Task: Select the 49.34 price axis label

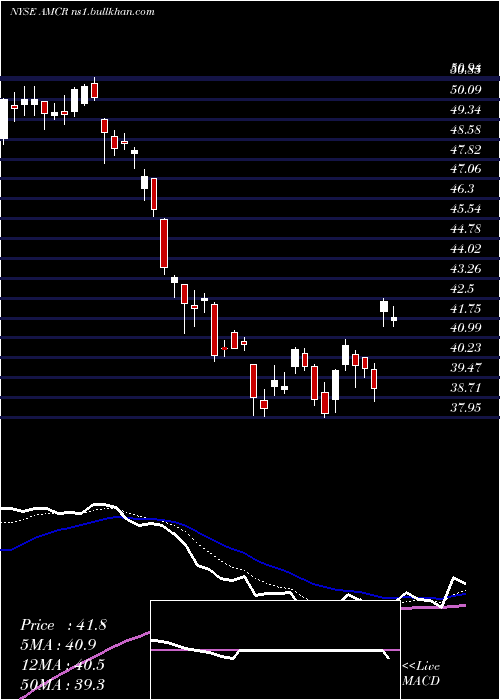Action: [x=466, y=110]
